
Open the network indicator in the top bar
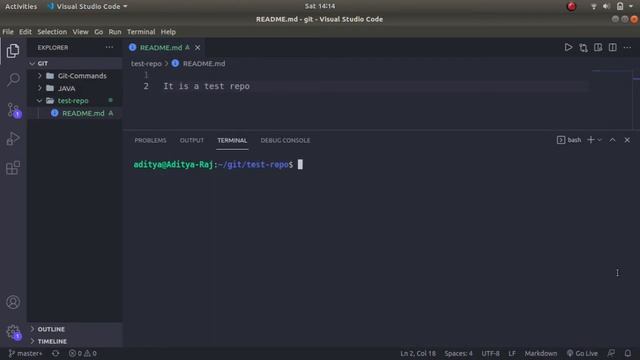pos(593,7)
